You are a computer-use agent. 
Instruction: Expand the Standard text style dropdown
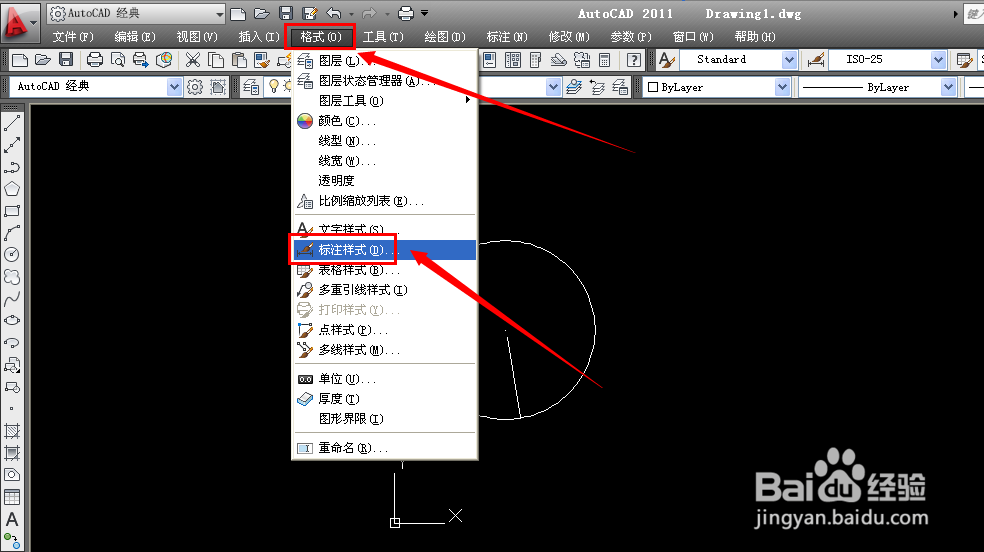789,60
